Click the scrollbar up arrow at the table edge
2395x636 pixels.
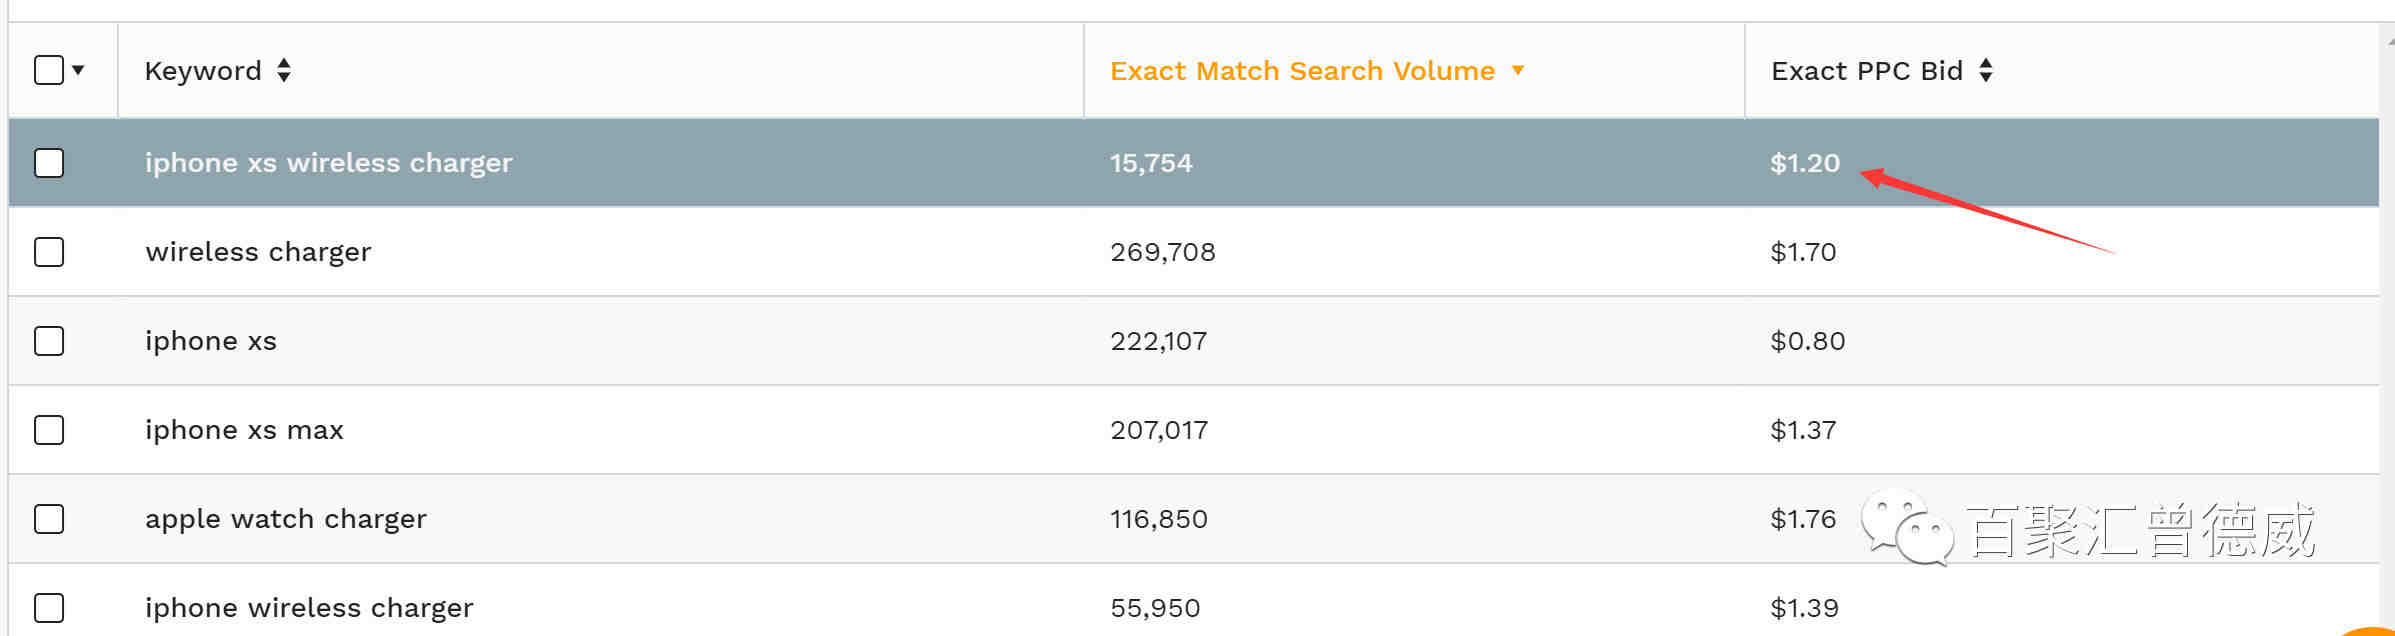tap(2389, 42)
